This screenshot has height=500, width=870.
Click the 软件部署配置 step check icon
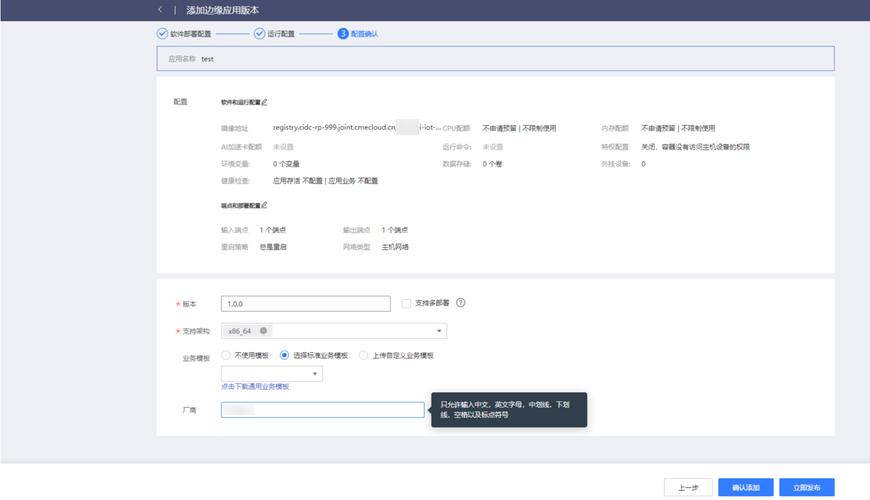point(162,34)
